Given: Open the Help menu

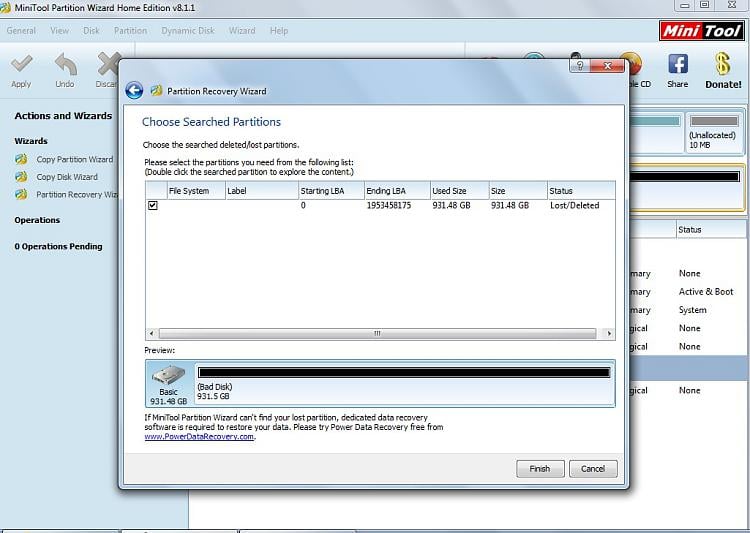Looking at the screenshot, I should pos(279,31).
